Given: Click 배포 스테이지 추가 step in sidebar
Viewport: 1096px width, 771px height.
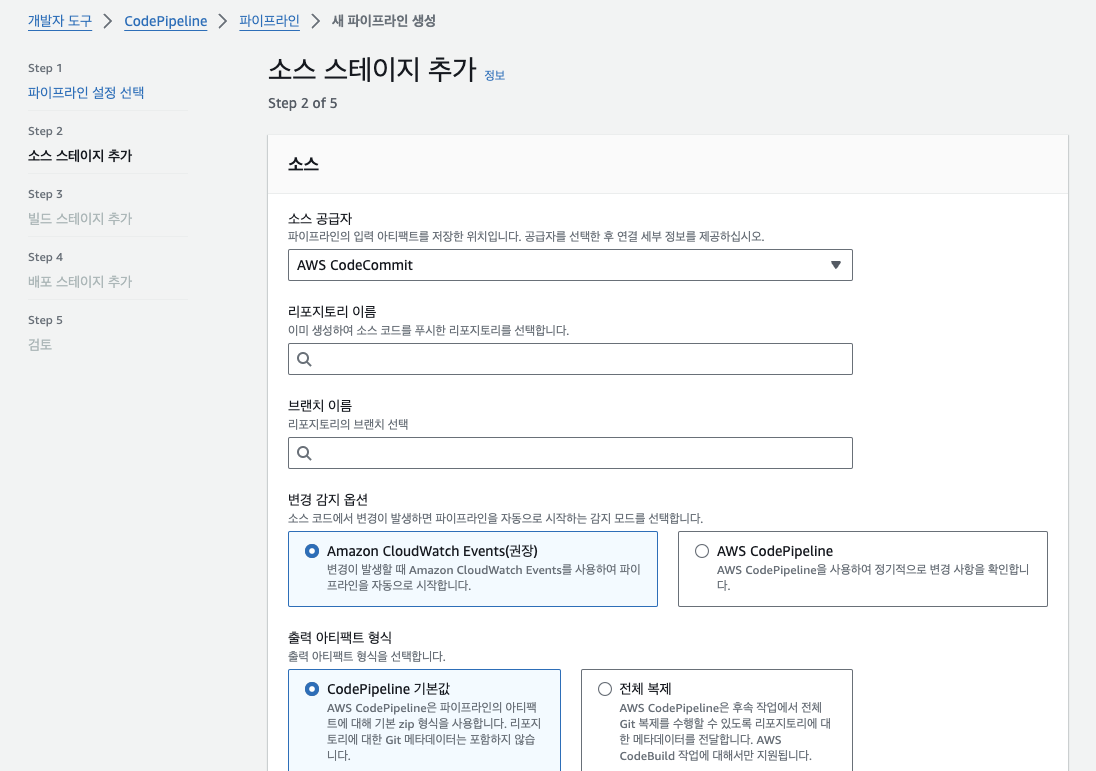Looking at the screenshot, I should pyautogui.click(x=80, y=281).
